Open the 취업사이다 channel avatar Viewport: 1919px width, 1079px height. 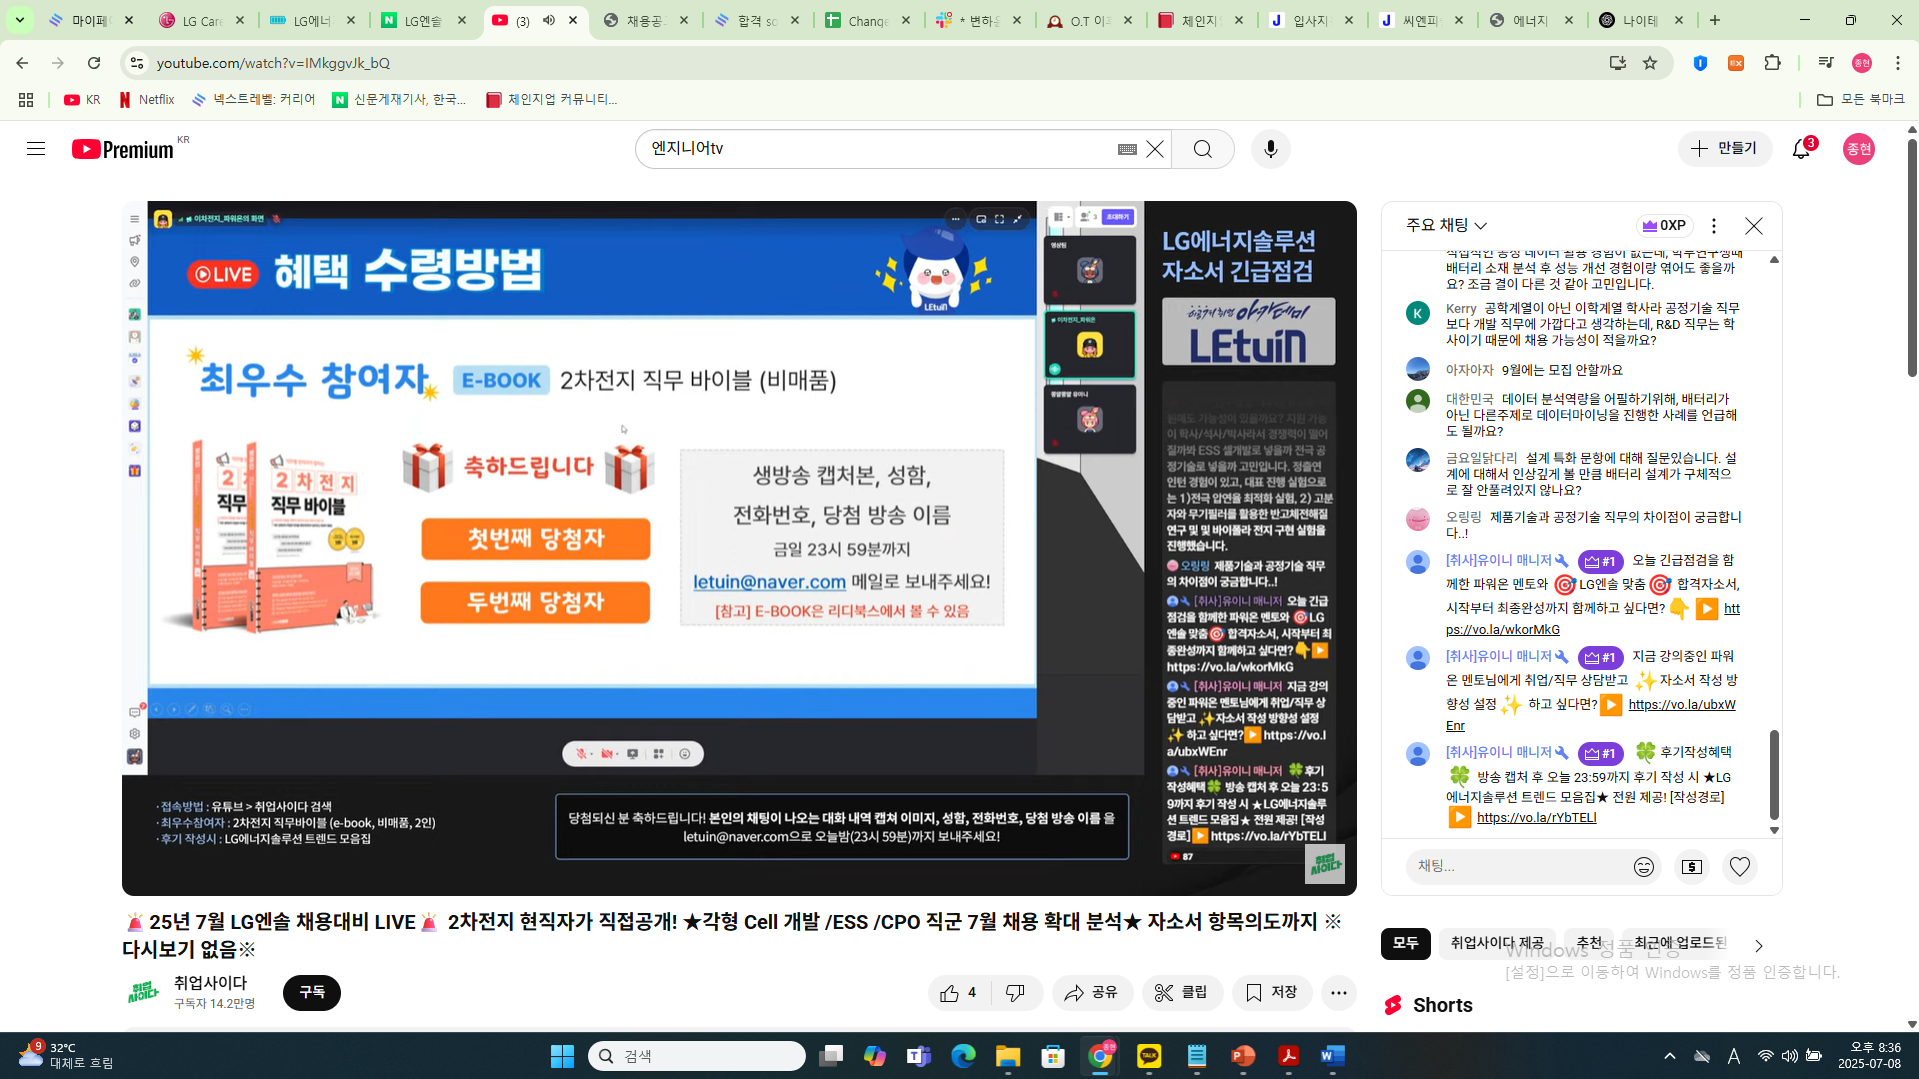tap(143, 992)
